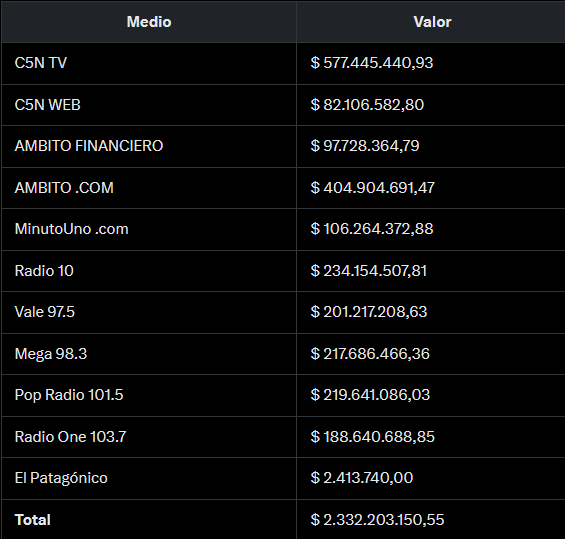
Task: Click the value $ 82.106.582,80
Action: coord(367,105)
